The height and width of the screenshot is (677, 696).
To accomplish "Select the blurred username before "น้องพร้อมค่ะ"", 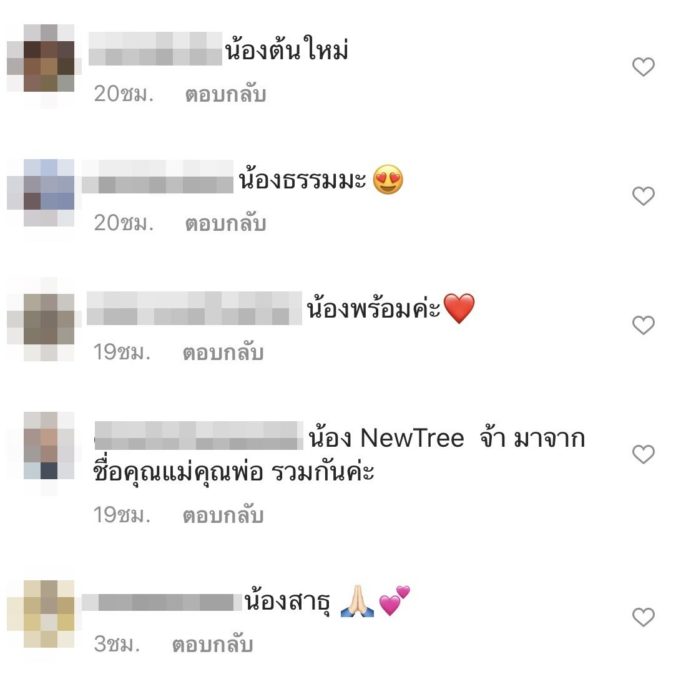I will [194, 308].
